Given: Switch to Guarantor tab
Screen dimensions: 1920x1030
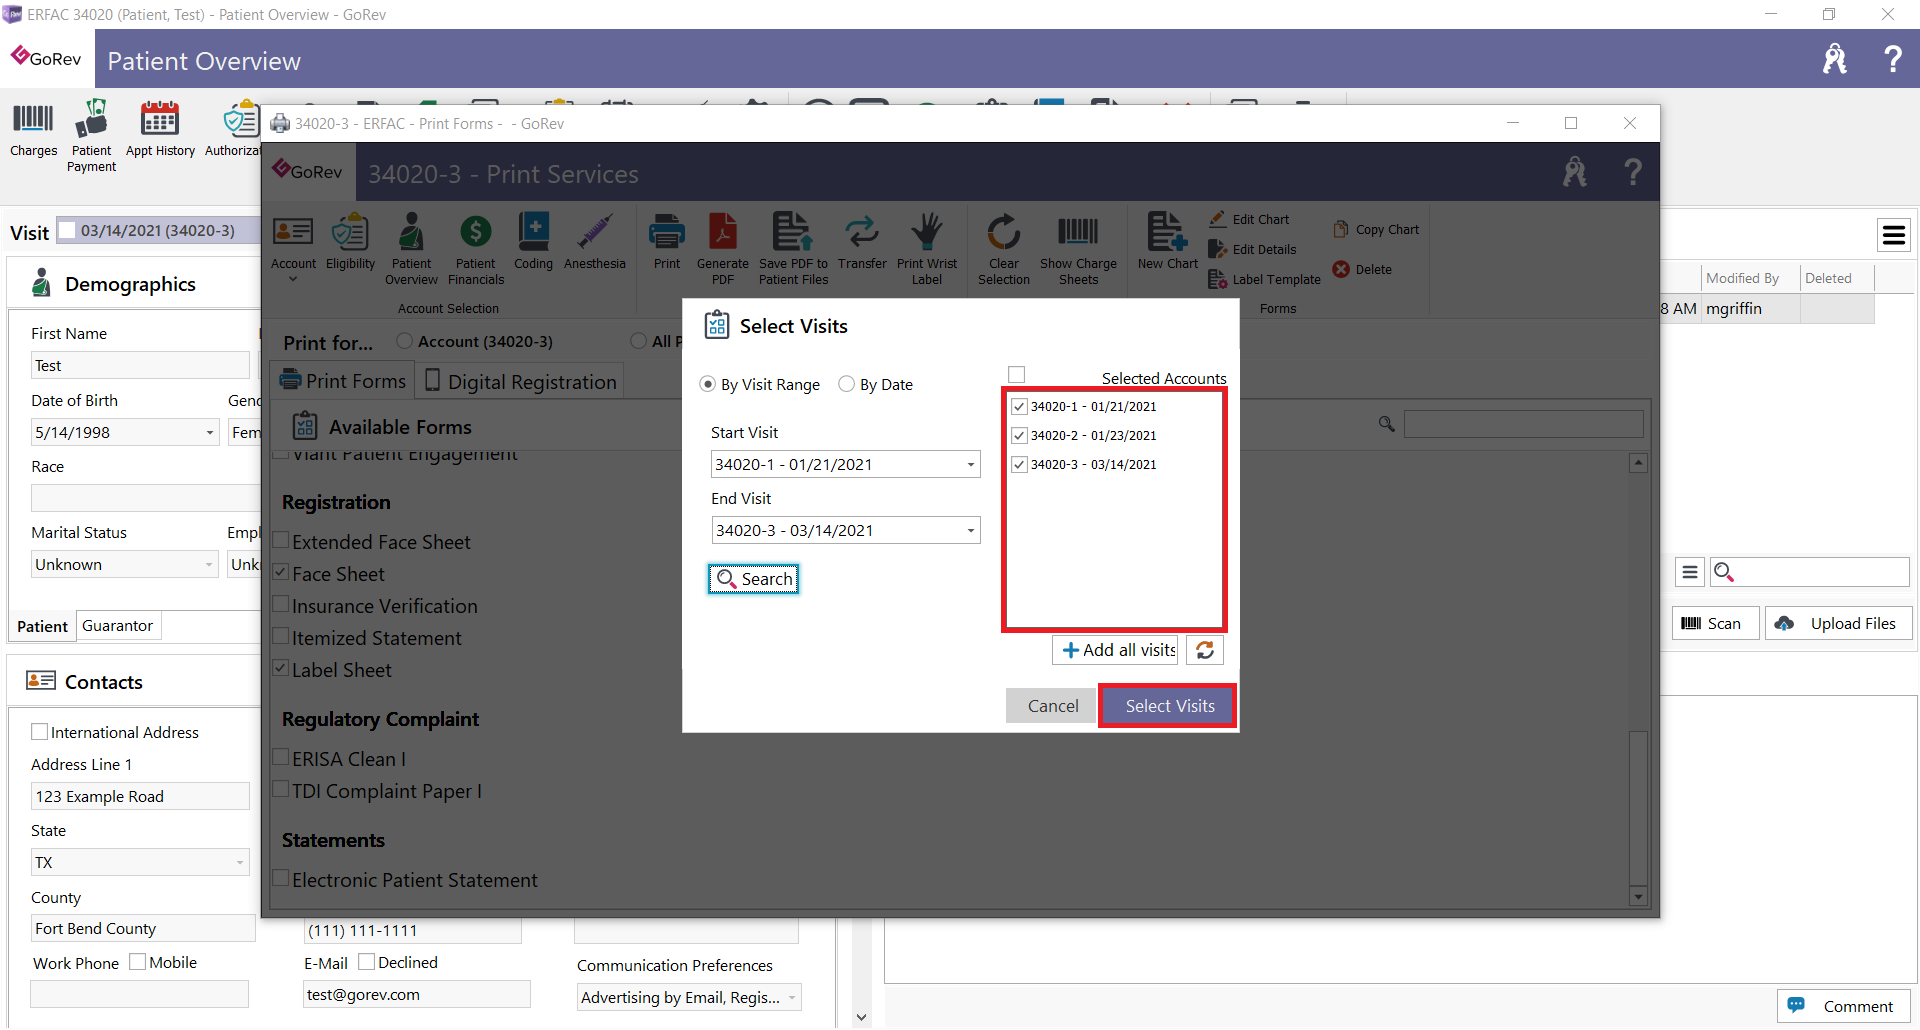Looking at the screenshot, I should tap(118, 626).
